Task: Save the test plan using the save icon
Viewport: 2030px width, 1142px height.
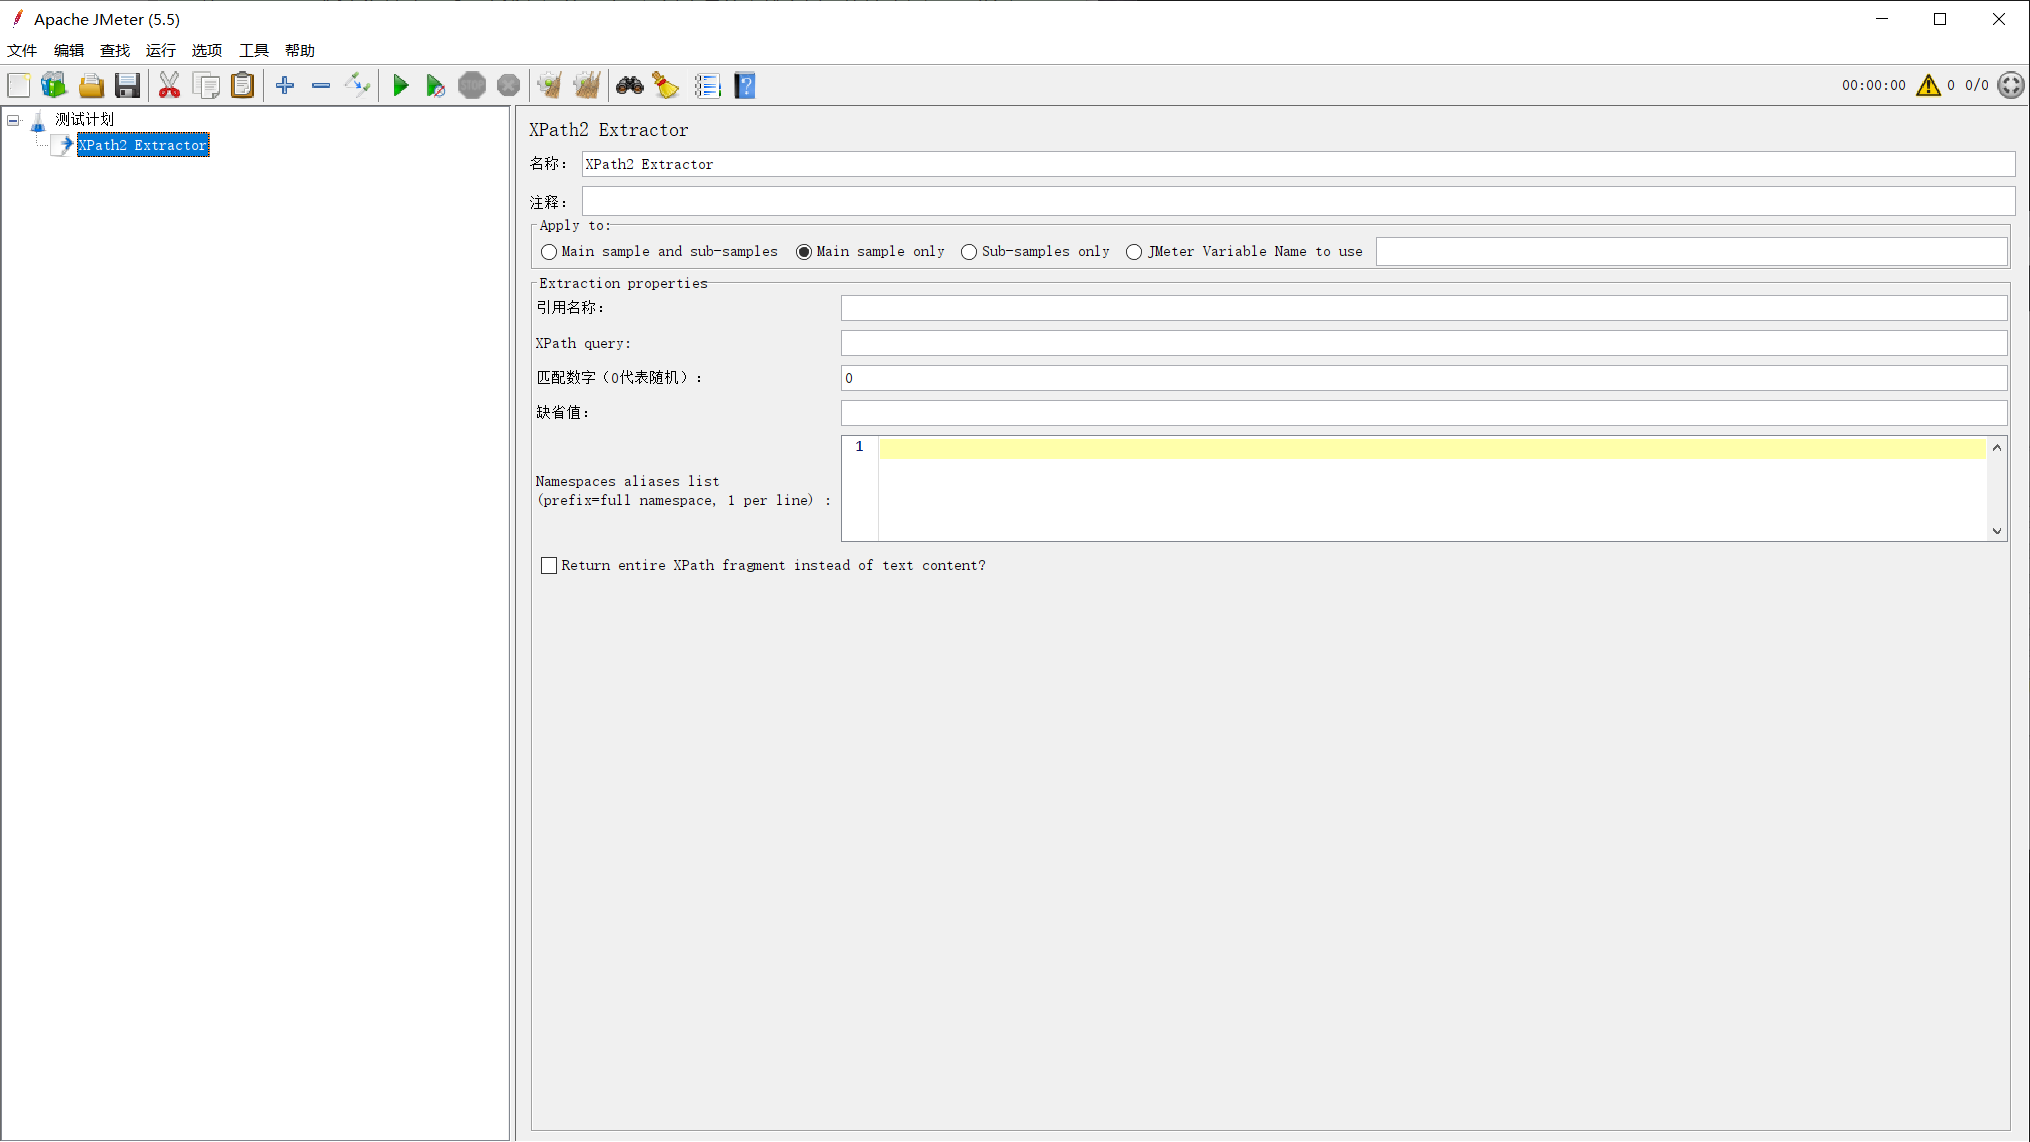Action: pyautogui.click(x=128, y=85)
